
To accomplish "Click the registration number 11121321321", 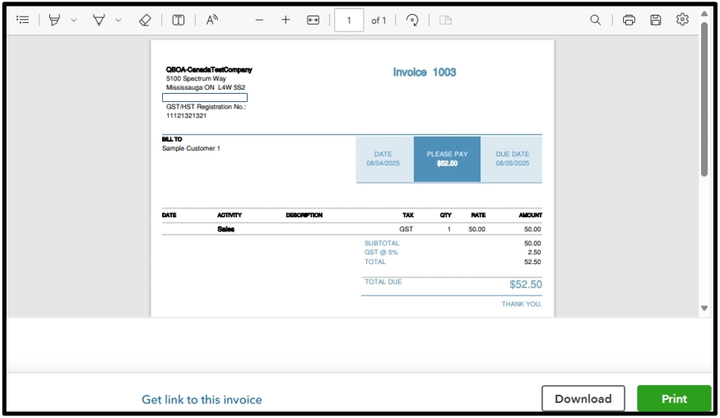I will click(x=186, y=116).
